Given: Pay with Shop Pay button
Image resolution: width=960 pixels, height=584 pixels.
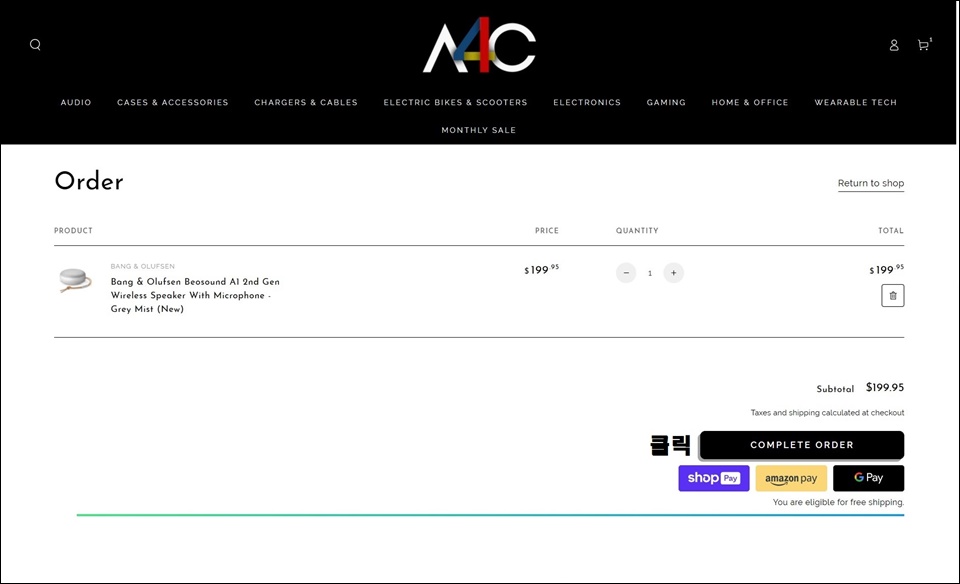Looking at the screenshot, I should tap(714, 478).
